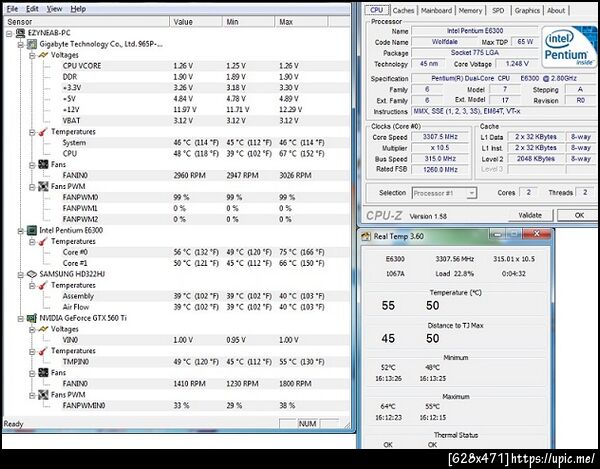Click the Max column header

tap(301, 22)
